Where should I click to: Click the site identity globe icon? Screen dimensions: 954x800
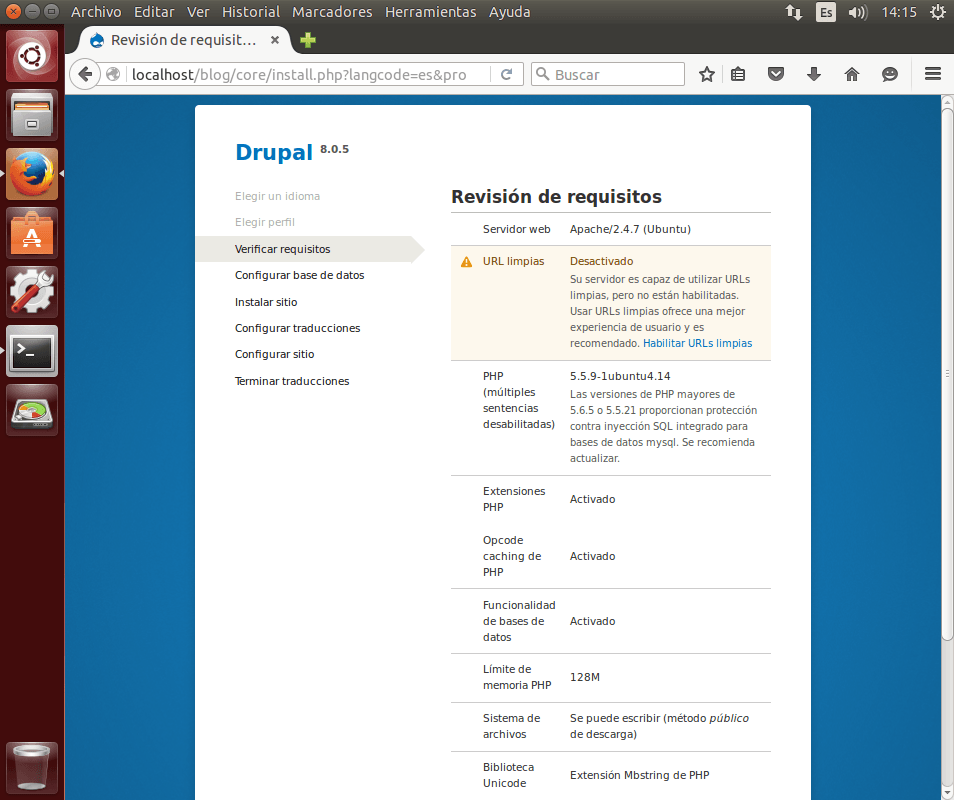tap(113, 74)
